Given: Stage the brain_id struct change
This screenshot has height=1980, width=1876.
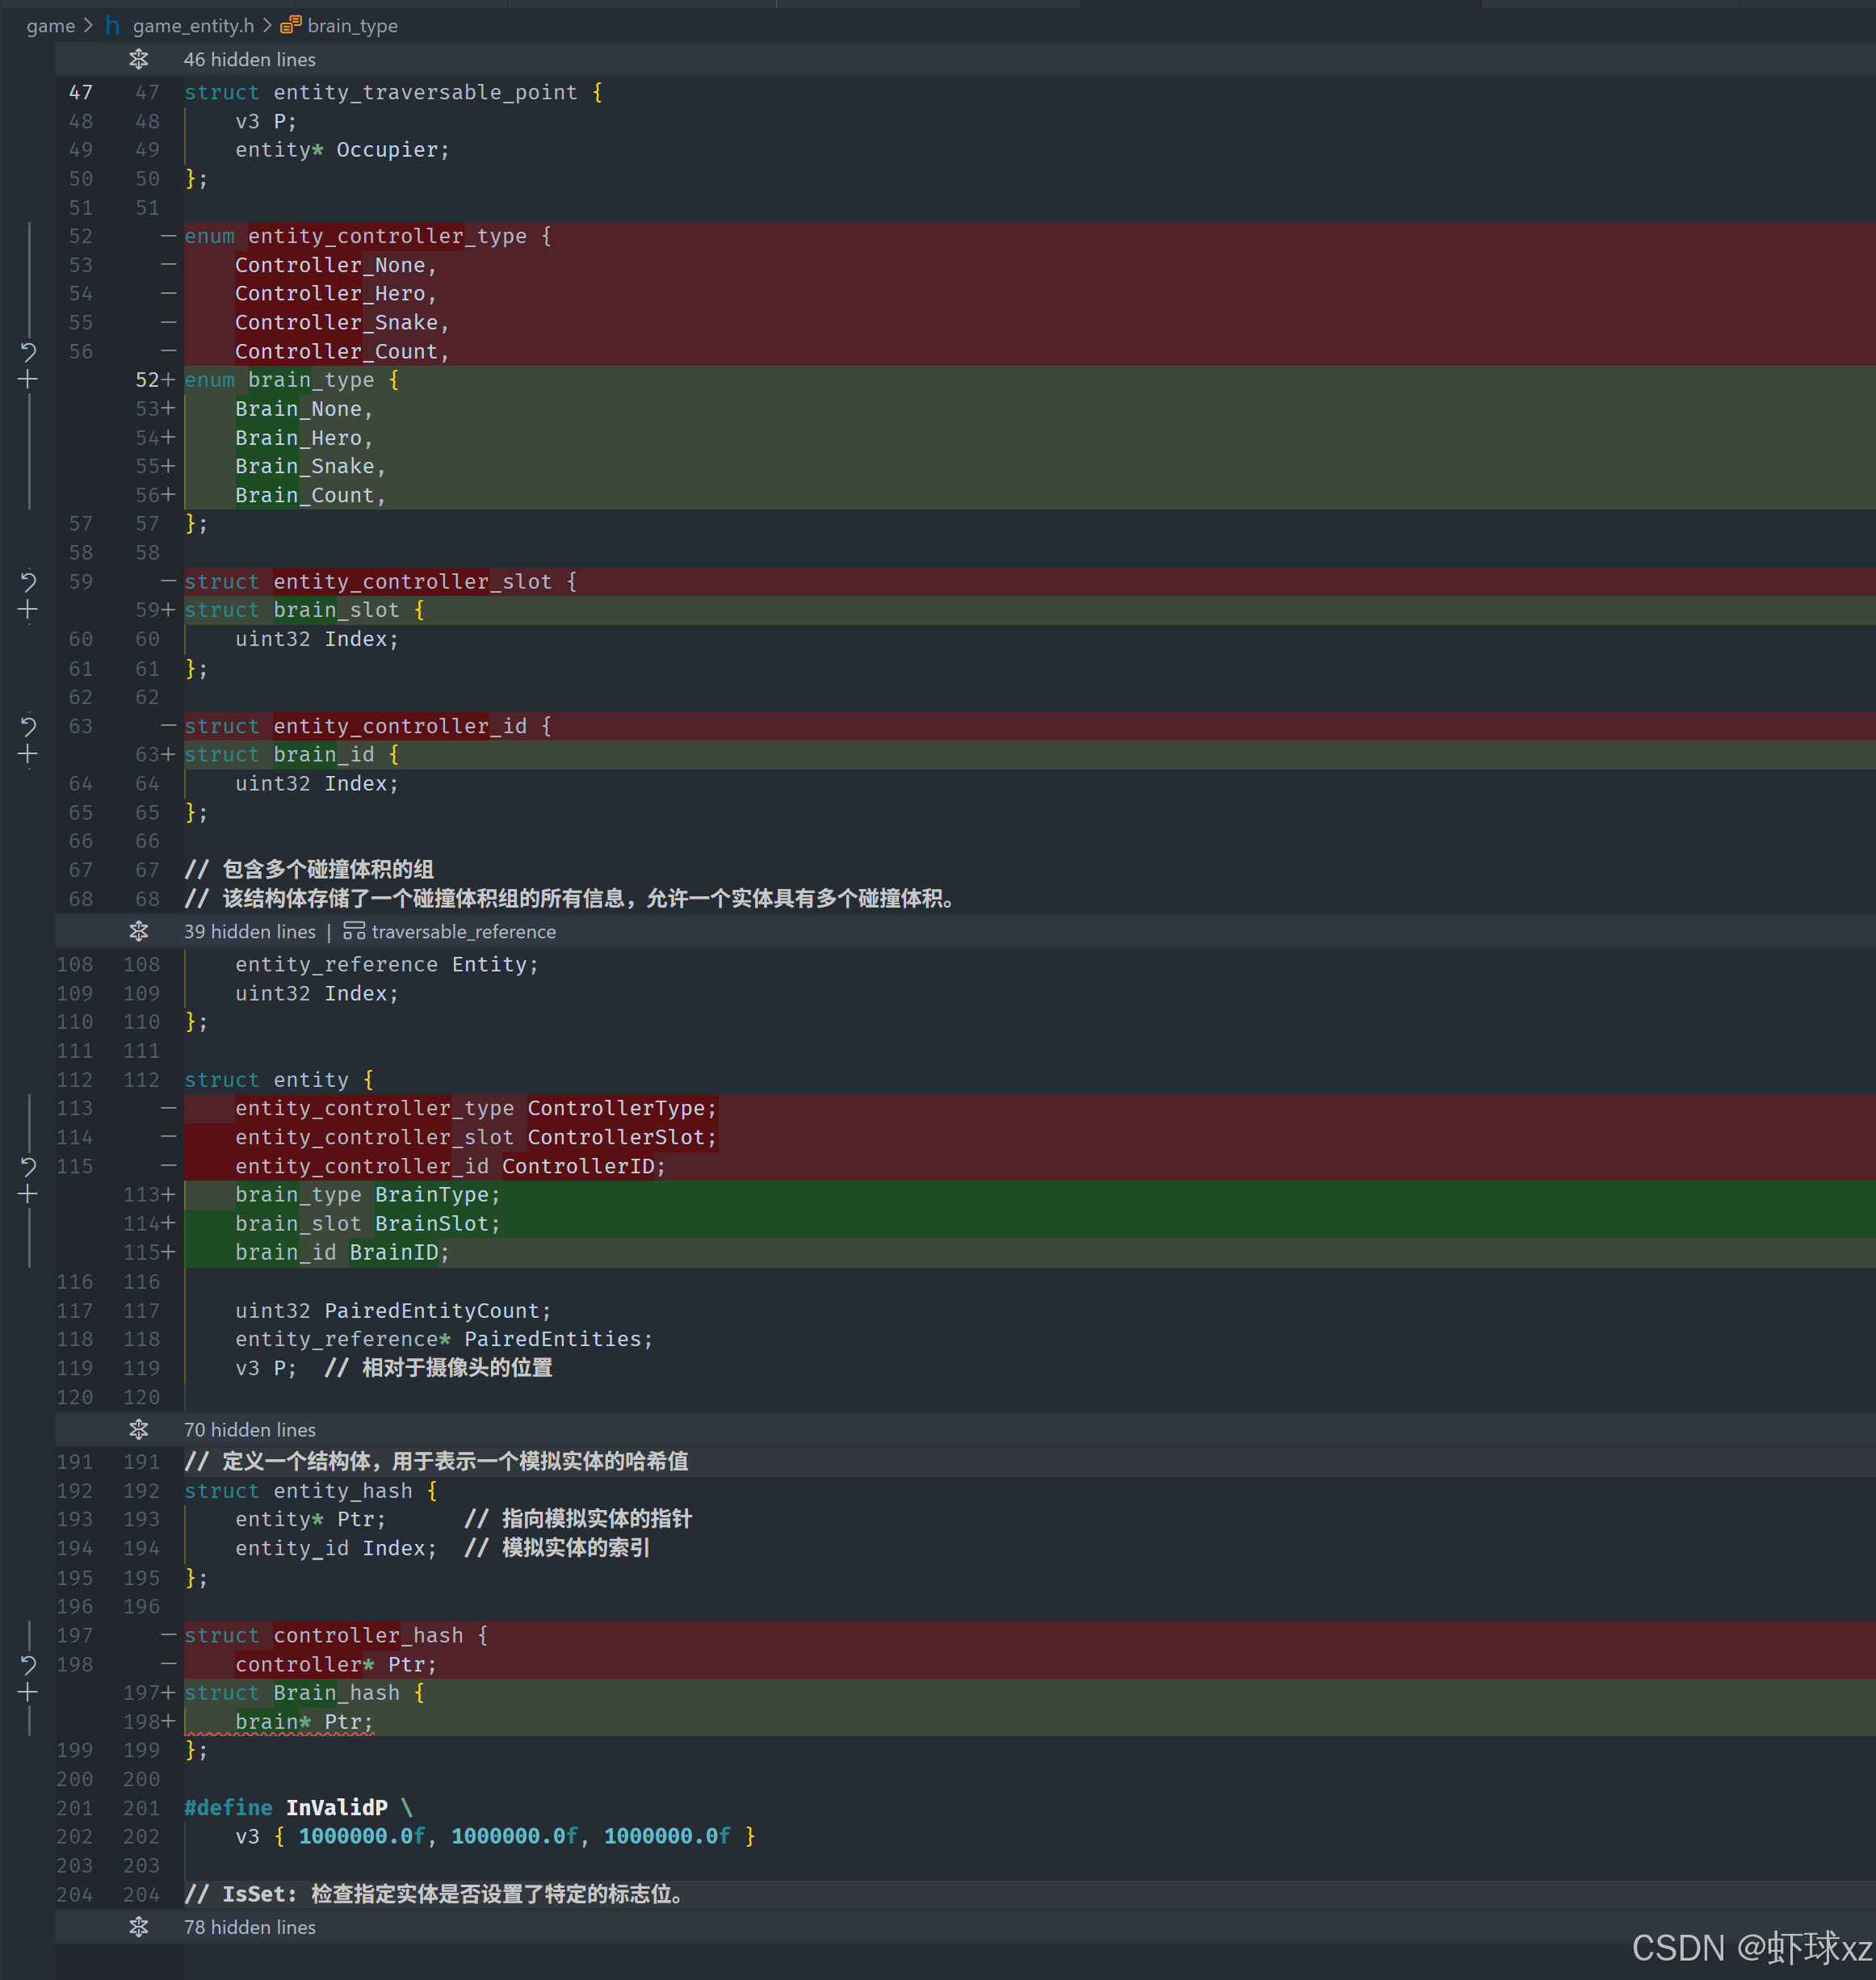Looking at the screenshot, I should pyautogui.click(x=28, y=755).
